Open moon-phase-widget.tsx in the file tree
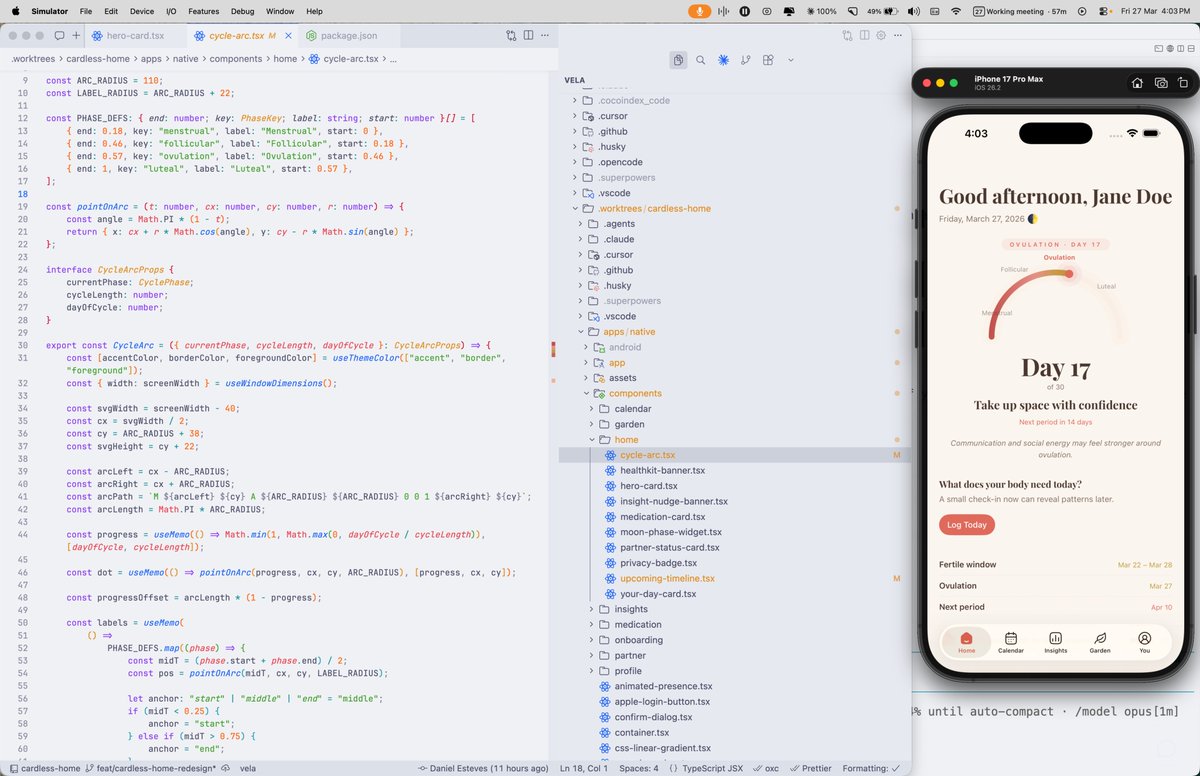The height and width of the screenshot is (776, 1200). 670,532
